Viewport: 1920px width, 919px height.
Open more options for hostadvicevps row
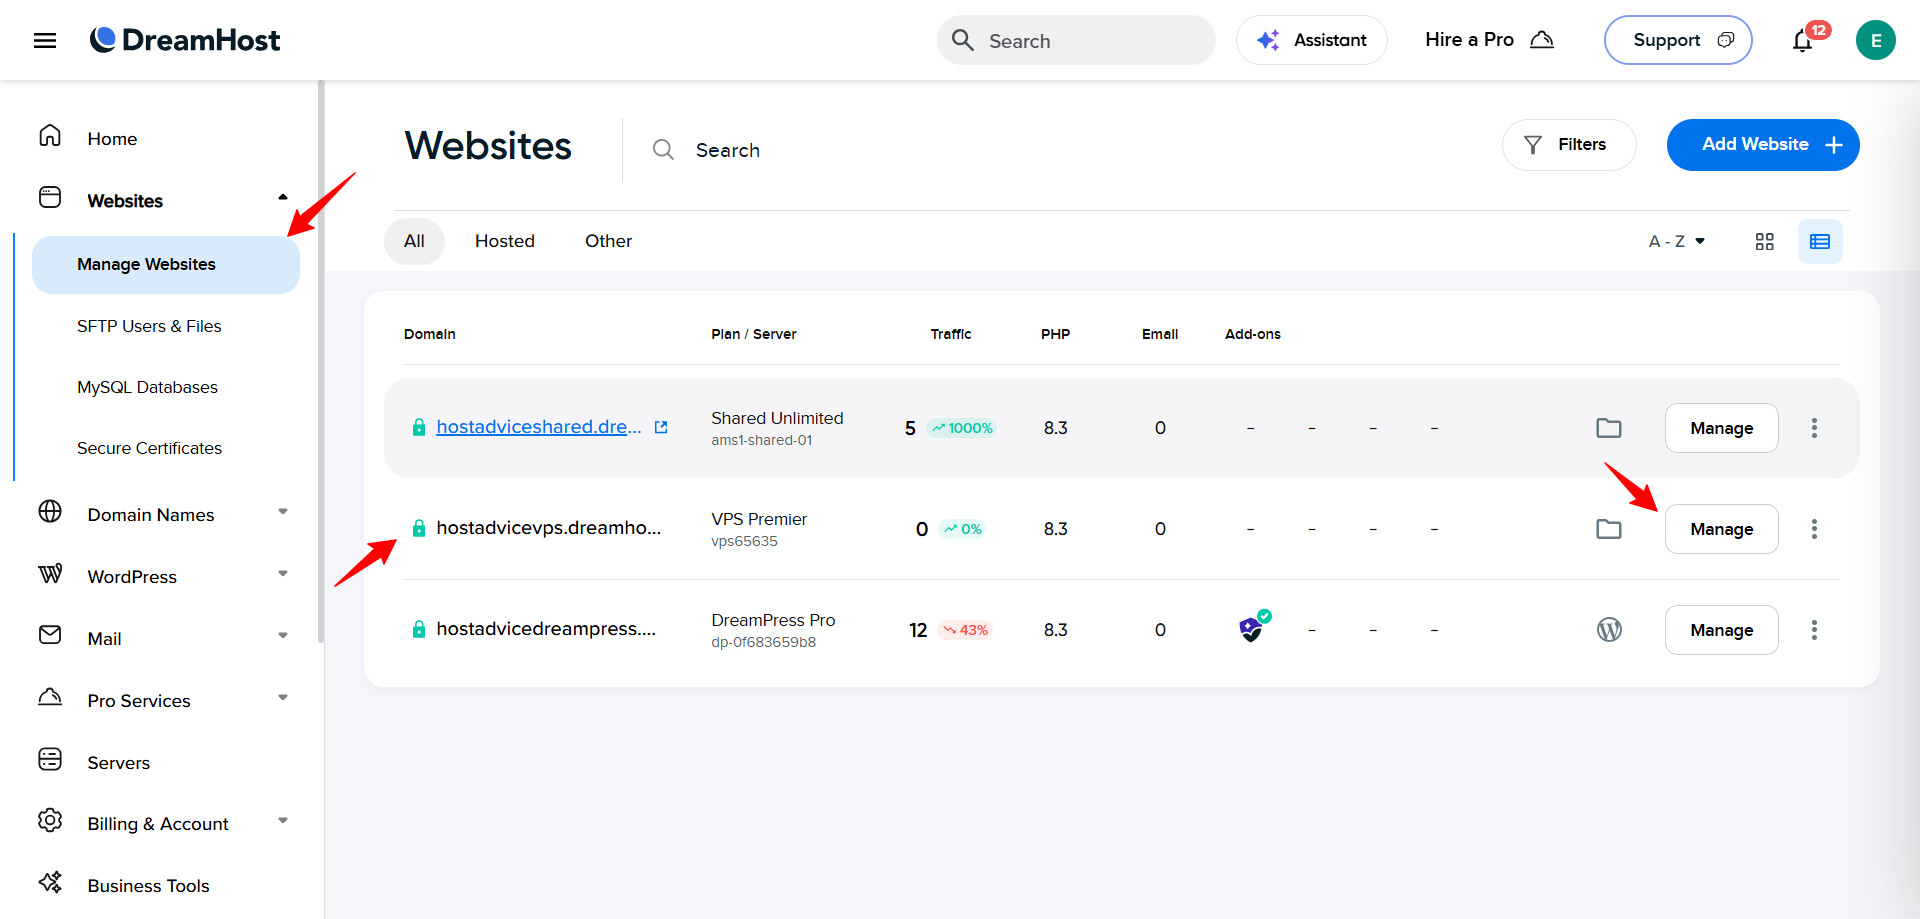(1814, 529)
